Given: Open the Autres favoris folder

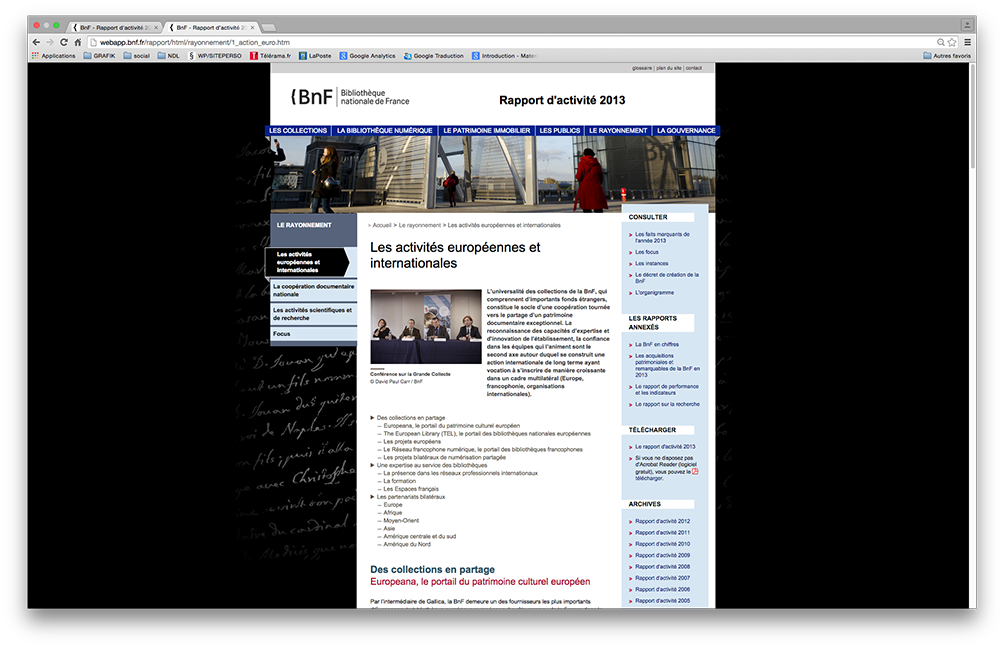Looking at the screenshot, I should click(947, 56).
